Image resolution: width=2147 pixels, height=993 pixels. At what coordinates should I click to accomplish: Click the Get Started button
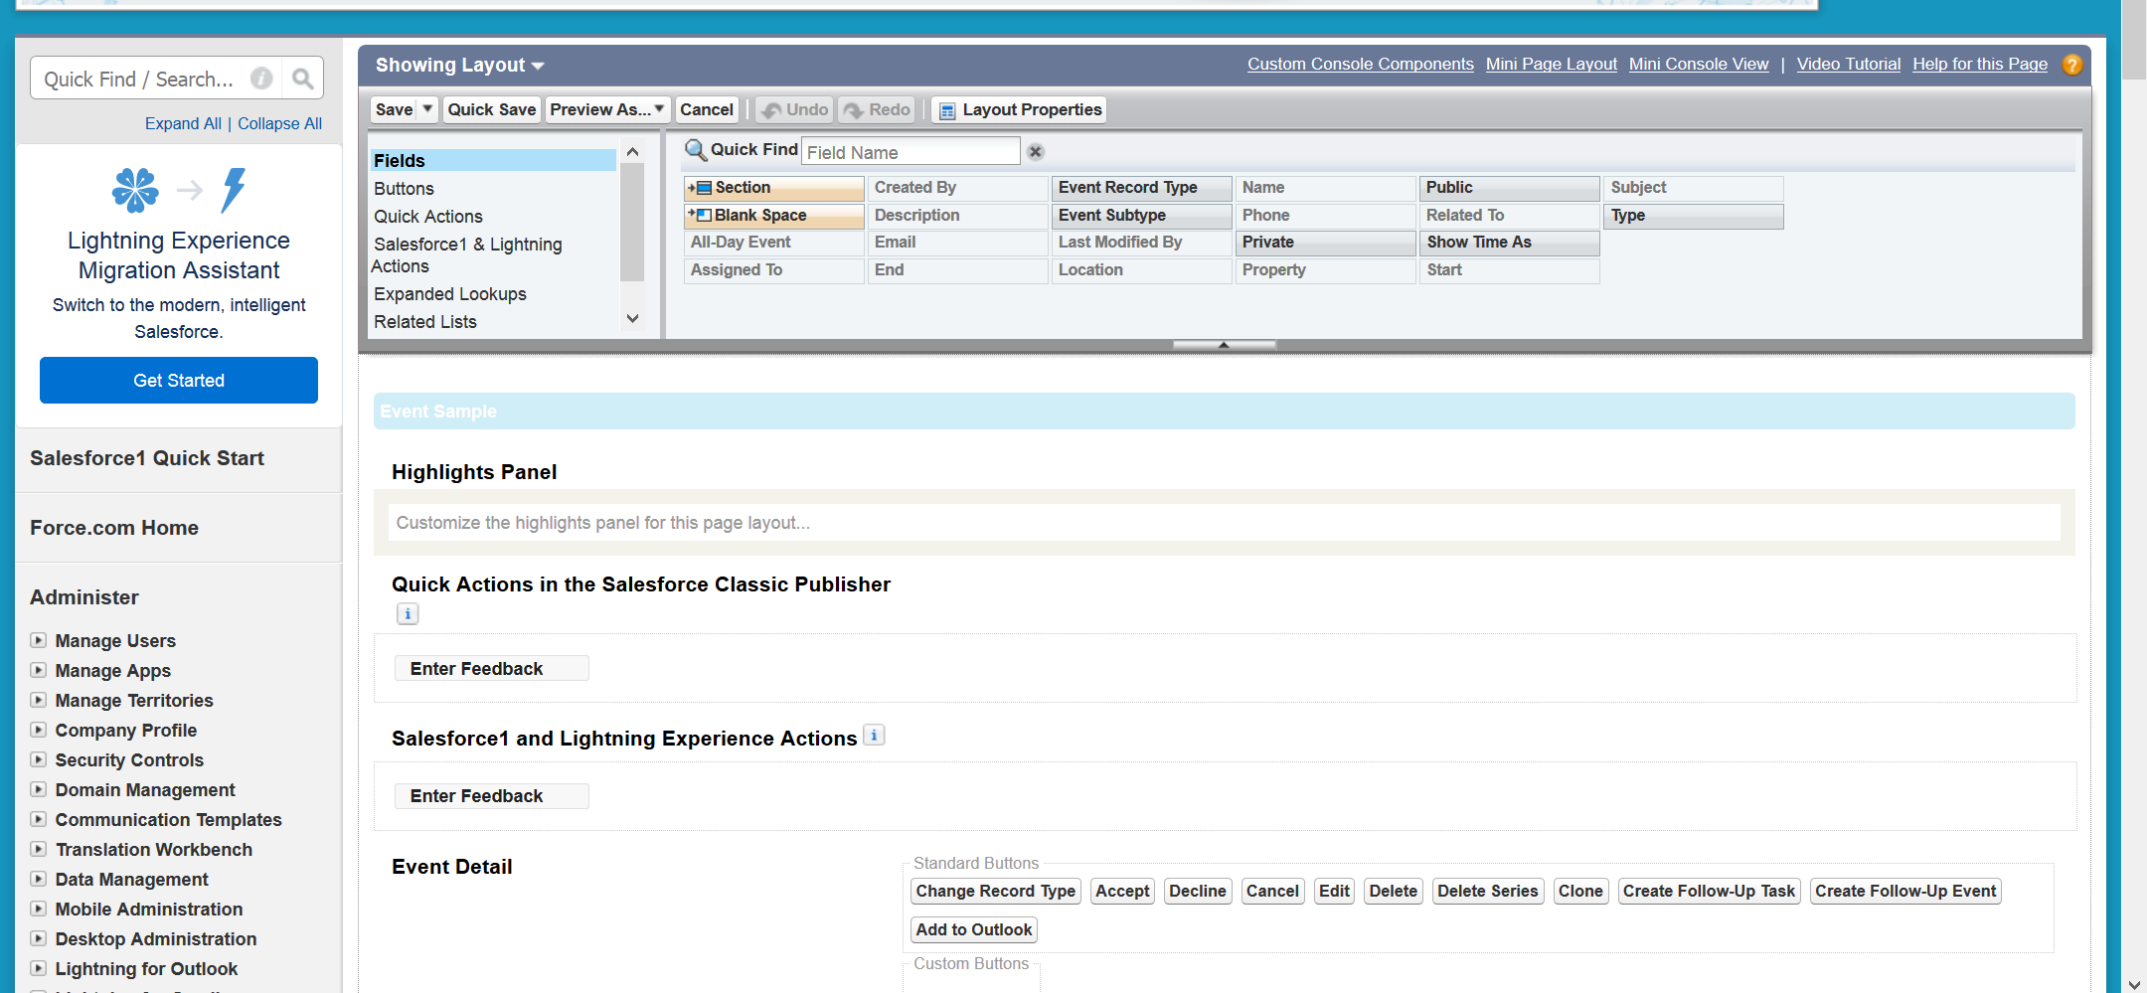[x=179, y=380]
